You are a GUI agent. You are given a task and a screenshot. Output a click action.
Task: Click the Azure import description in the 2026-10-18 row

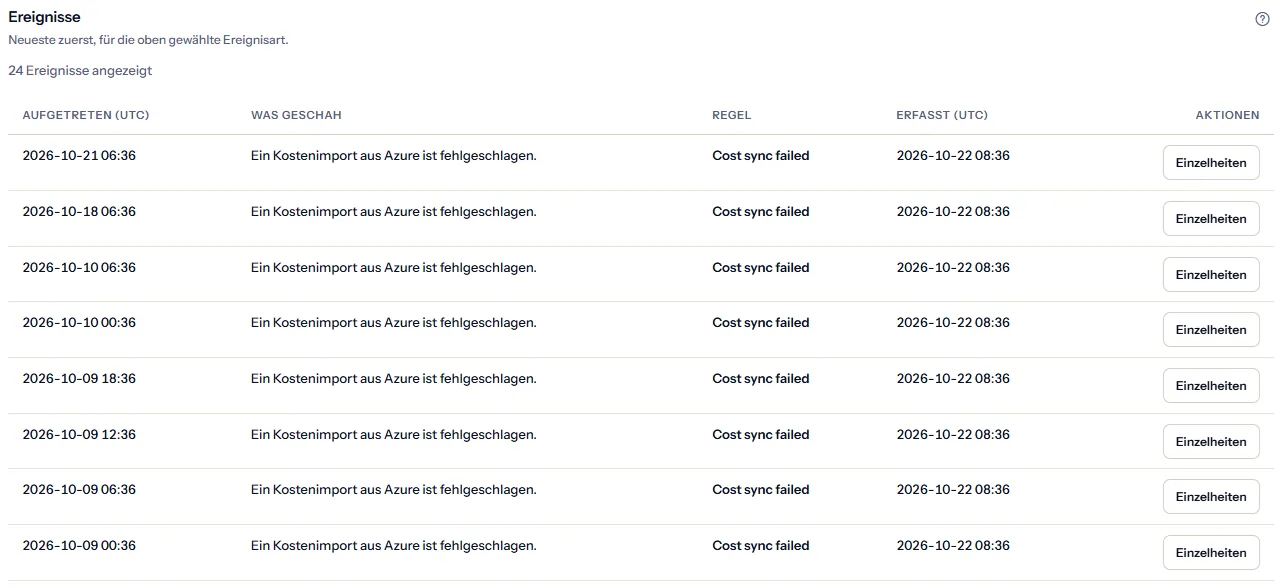[394, 212]
